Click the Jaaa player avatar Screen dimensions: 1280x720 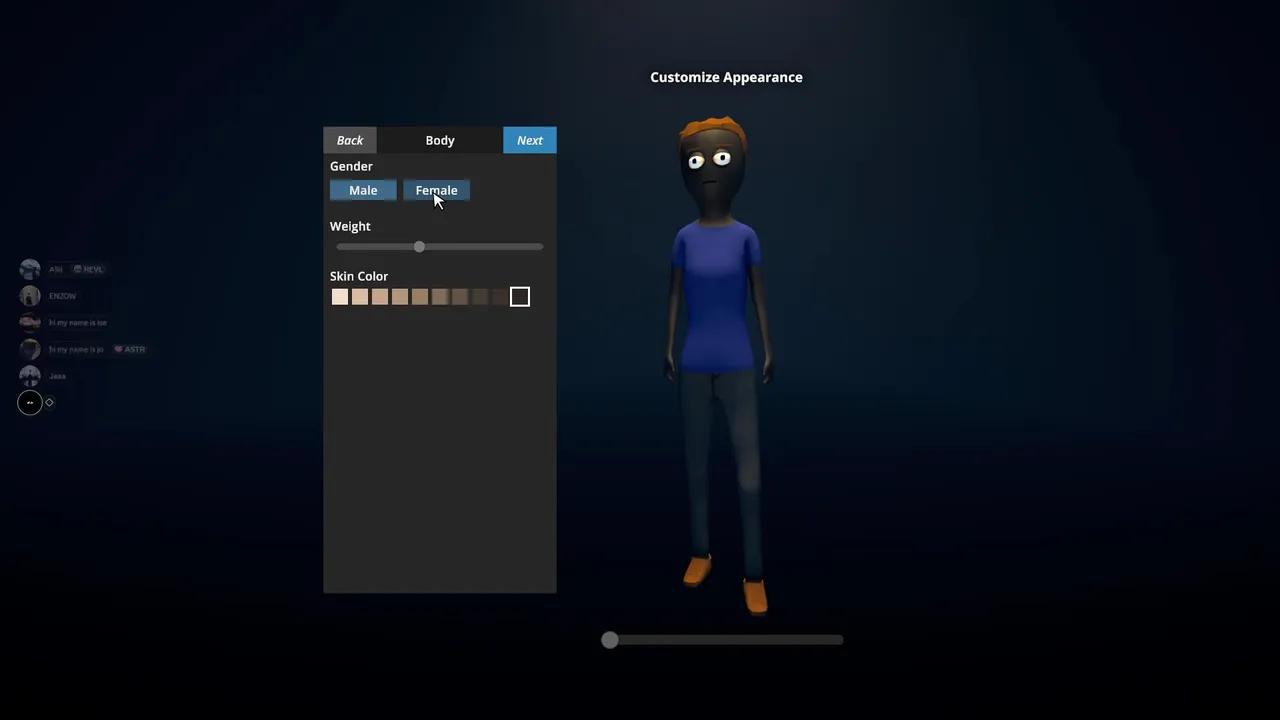pos(30,376)
